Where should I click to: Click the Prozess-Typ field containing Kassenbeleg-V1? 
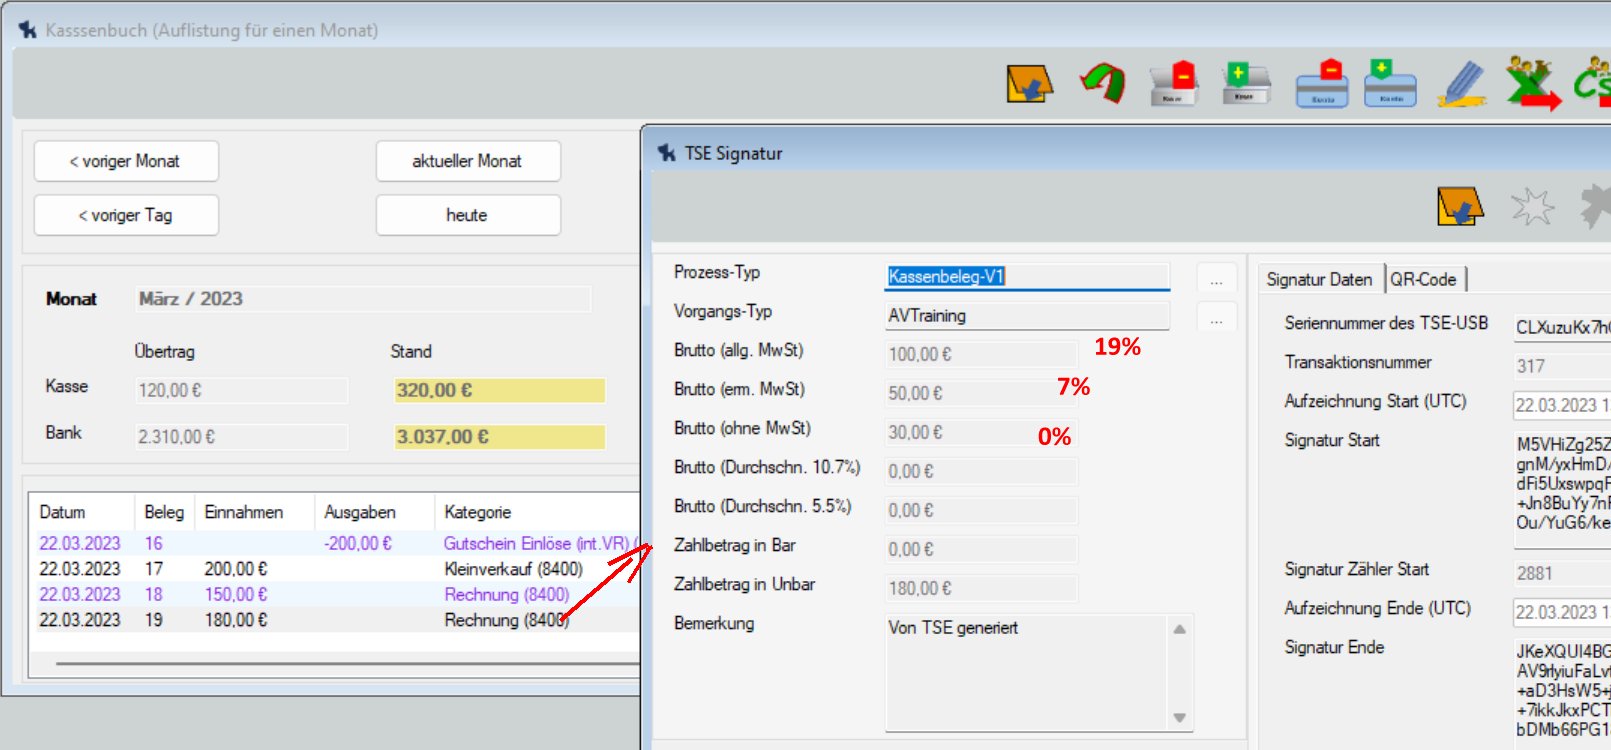(x=1026, y=277)
